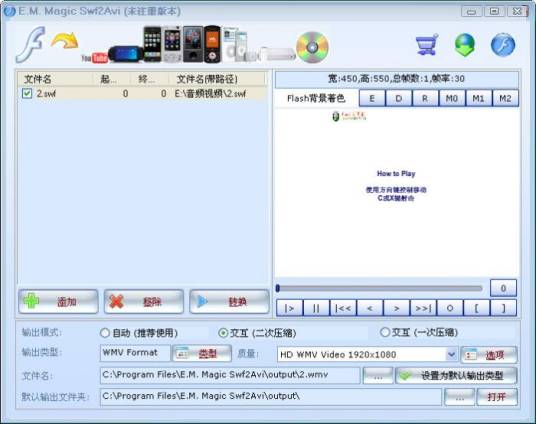Click the 终... column header
This screenshot has width=536, height=424.
pyautogui.click(x=149, y=79)
